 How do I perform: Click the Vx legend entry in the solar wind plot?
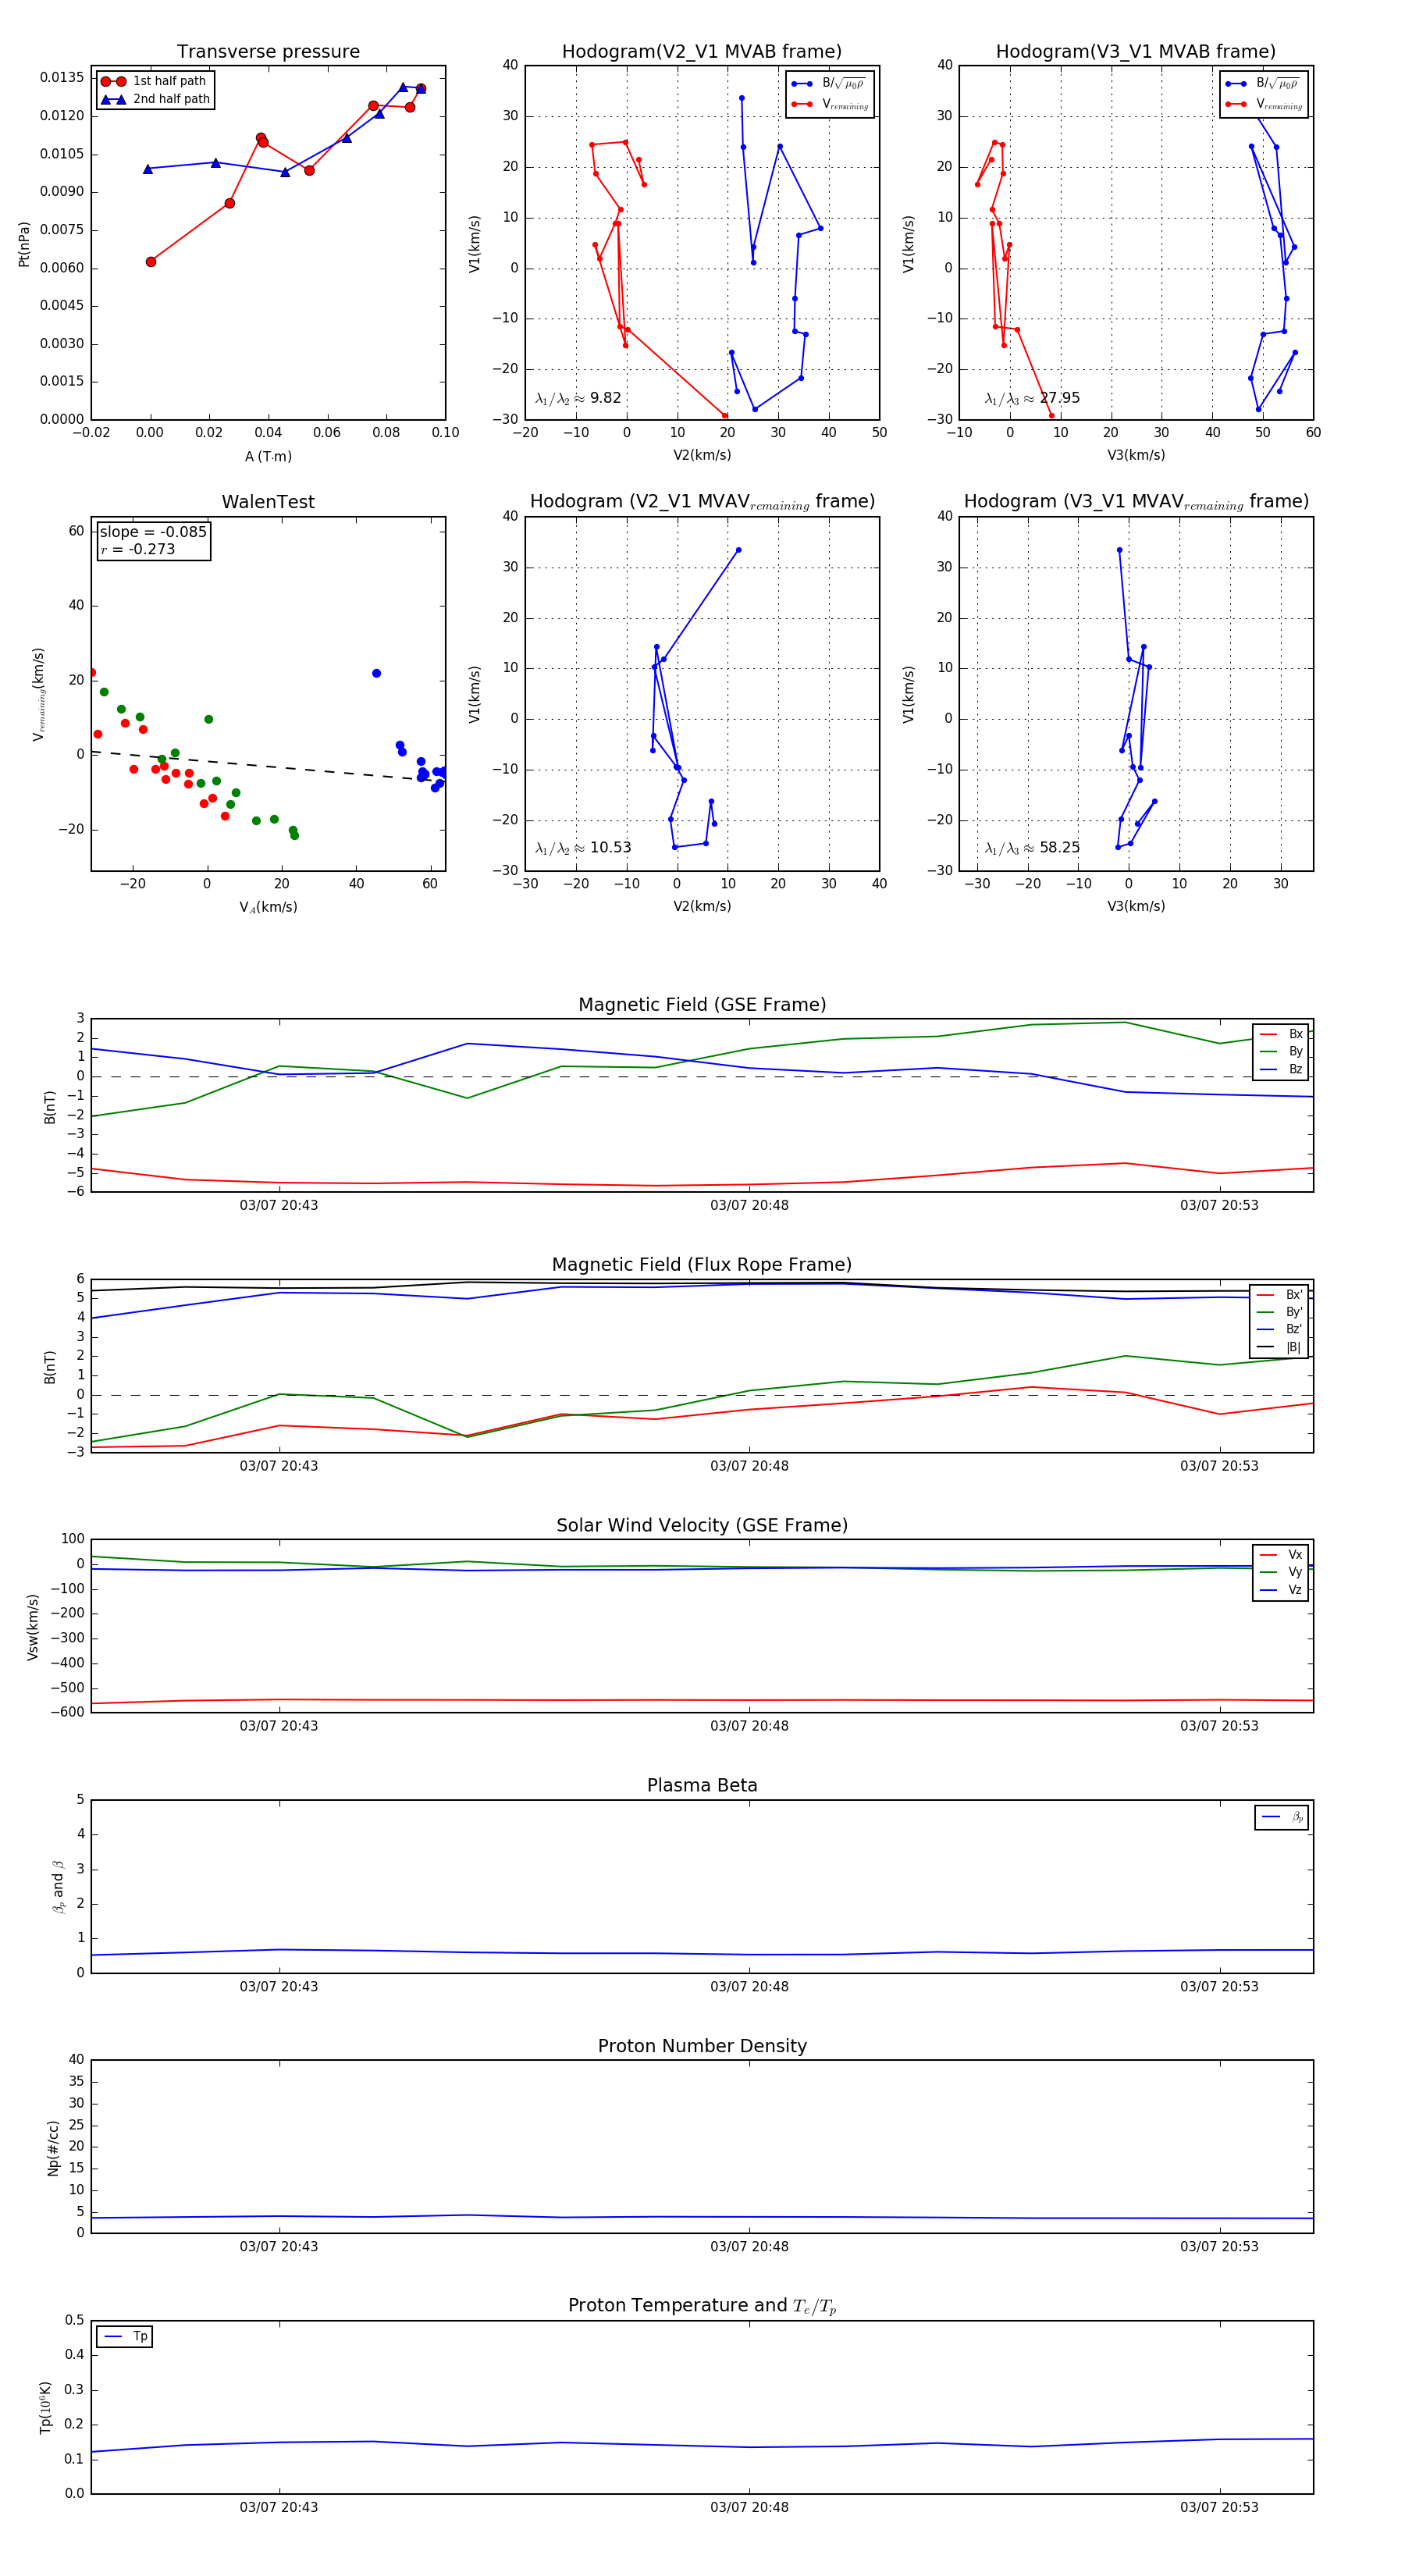1281,1555
